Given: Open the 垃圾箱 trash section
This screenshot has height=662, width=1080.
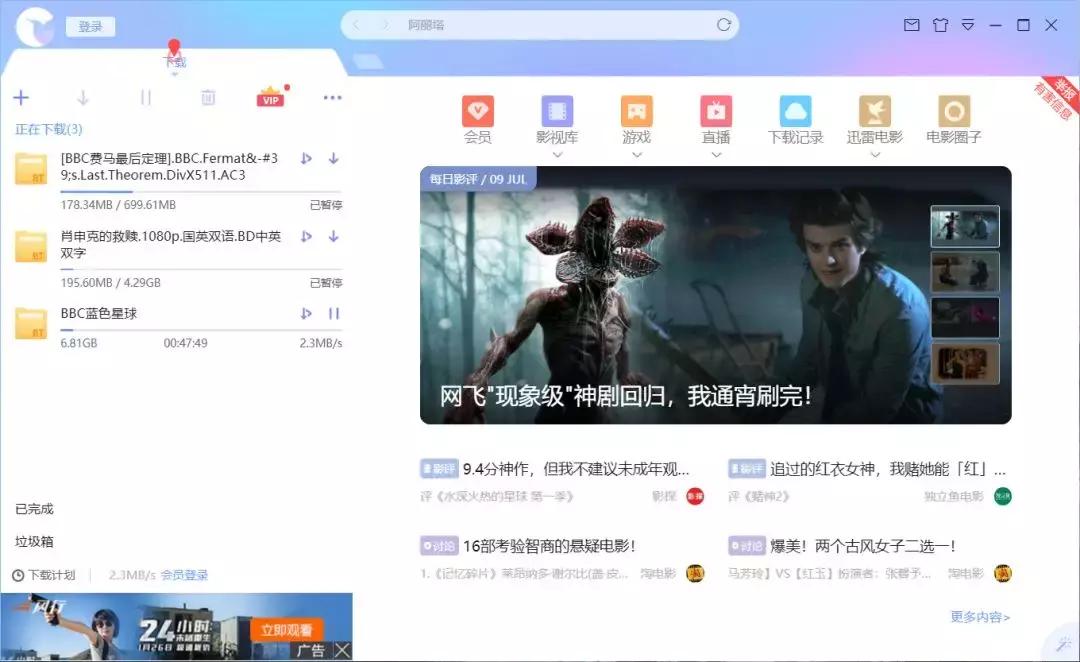Looking at the screenshot, I should [x=34, y=540].
